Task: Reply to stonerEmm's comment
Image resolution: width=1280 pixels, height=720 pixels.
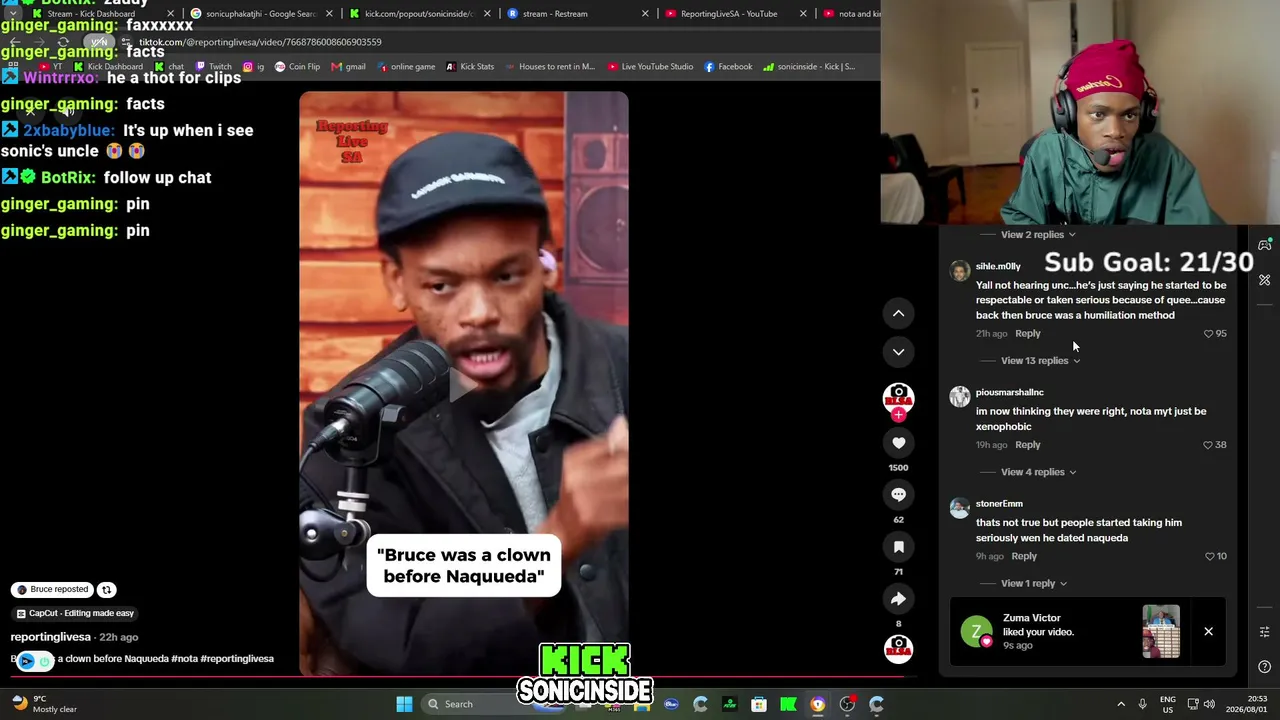Action: pos(1024,556)
